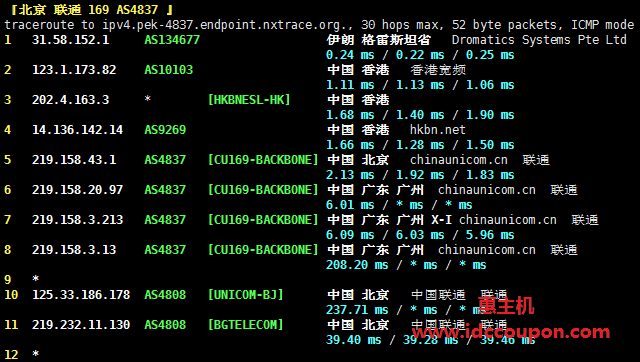Click AS number AS134677
Viewport: 640px width, 362px height.
(172, 40)
